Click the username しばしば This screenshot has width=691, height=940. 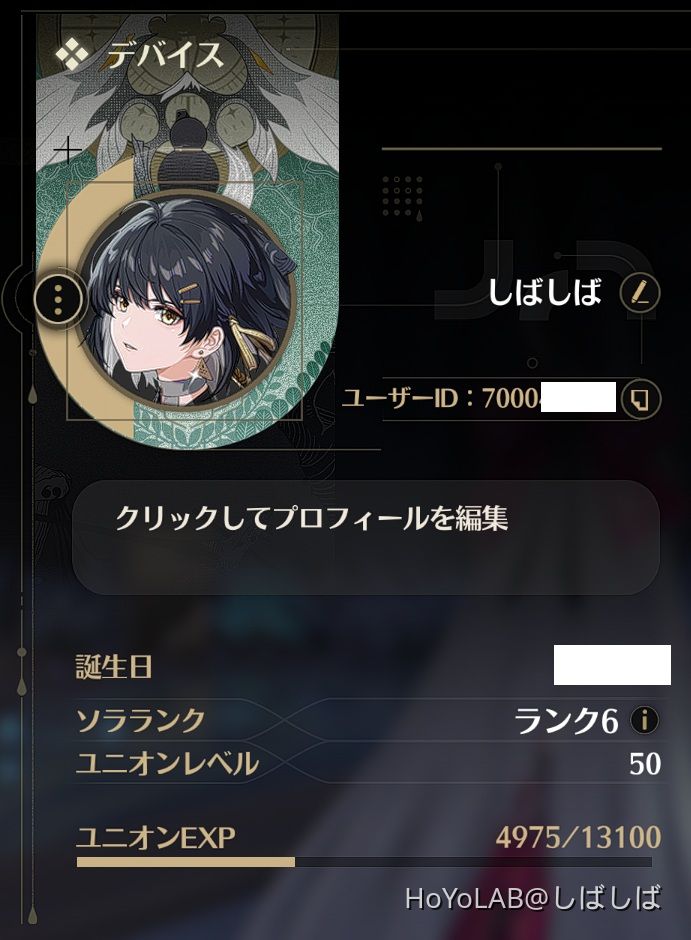coord(544,293)
